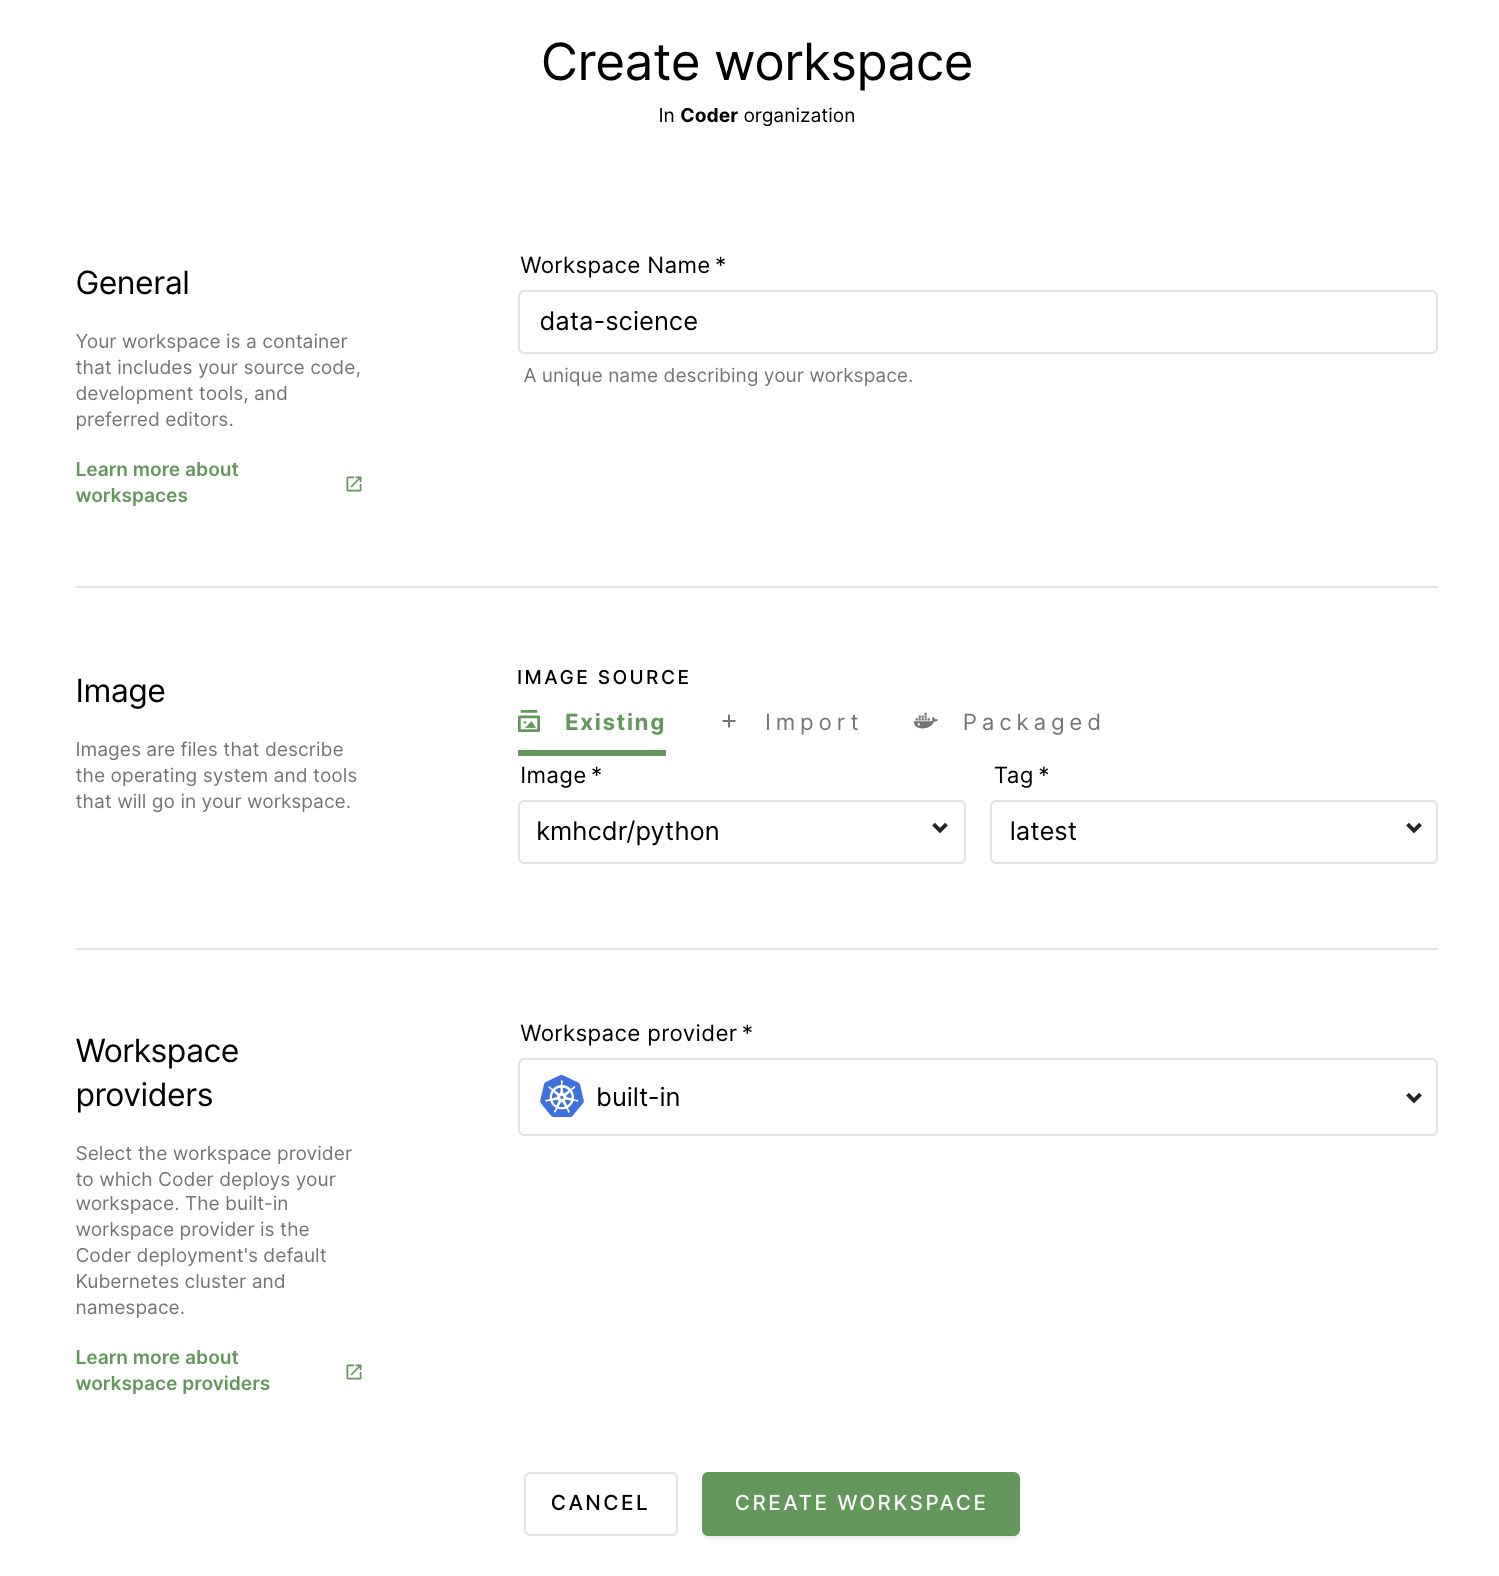Click the 'Tag *' field label
Screen dimensions: 1499x1576
pos(1021,776)
